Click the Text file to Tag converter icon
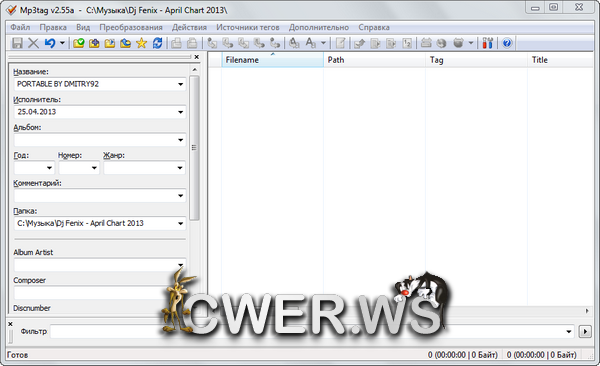 pos(259,43)
